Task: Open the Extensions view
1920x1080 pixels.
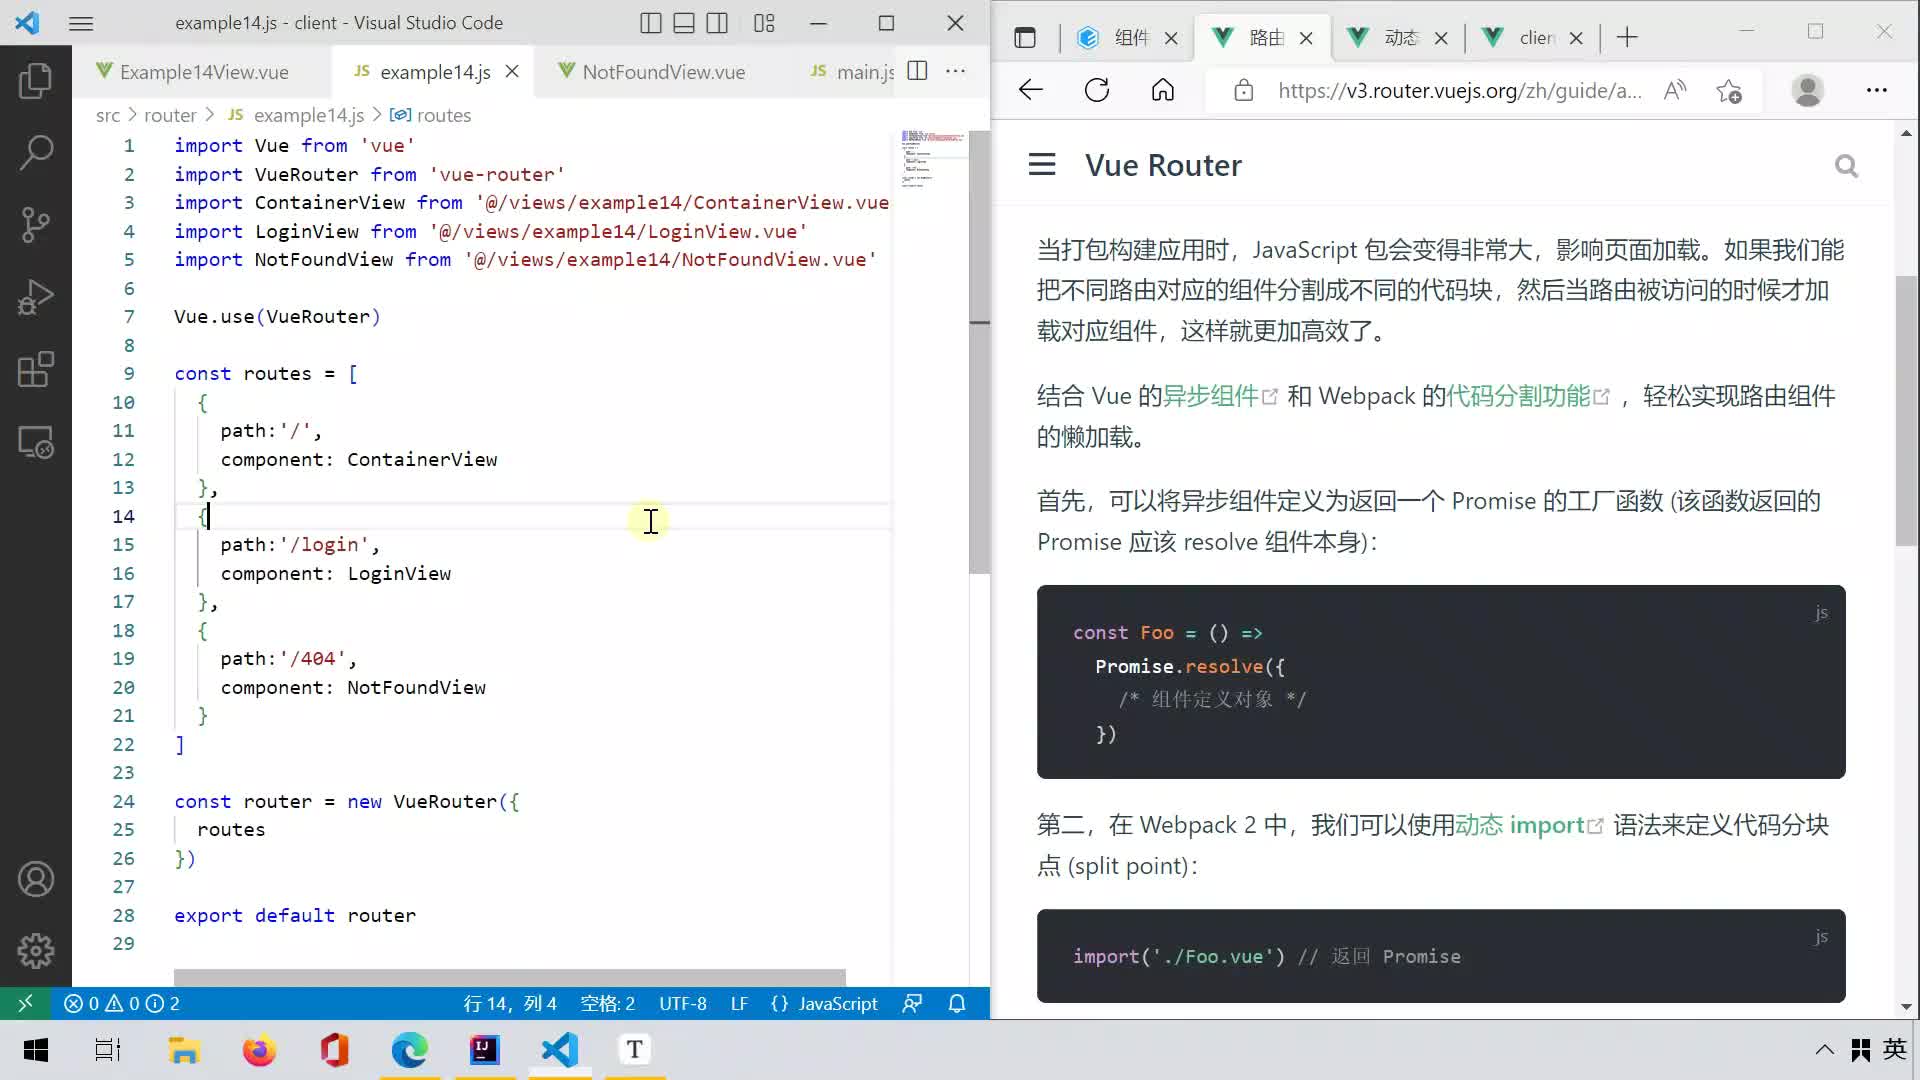Action: (x=36, y=370)
